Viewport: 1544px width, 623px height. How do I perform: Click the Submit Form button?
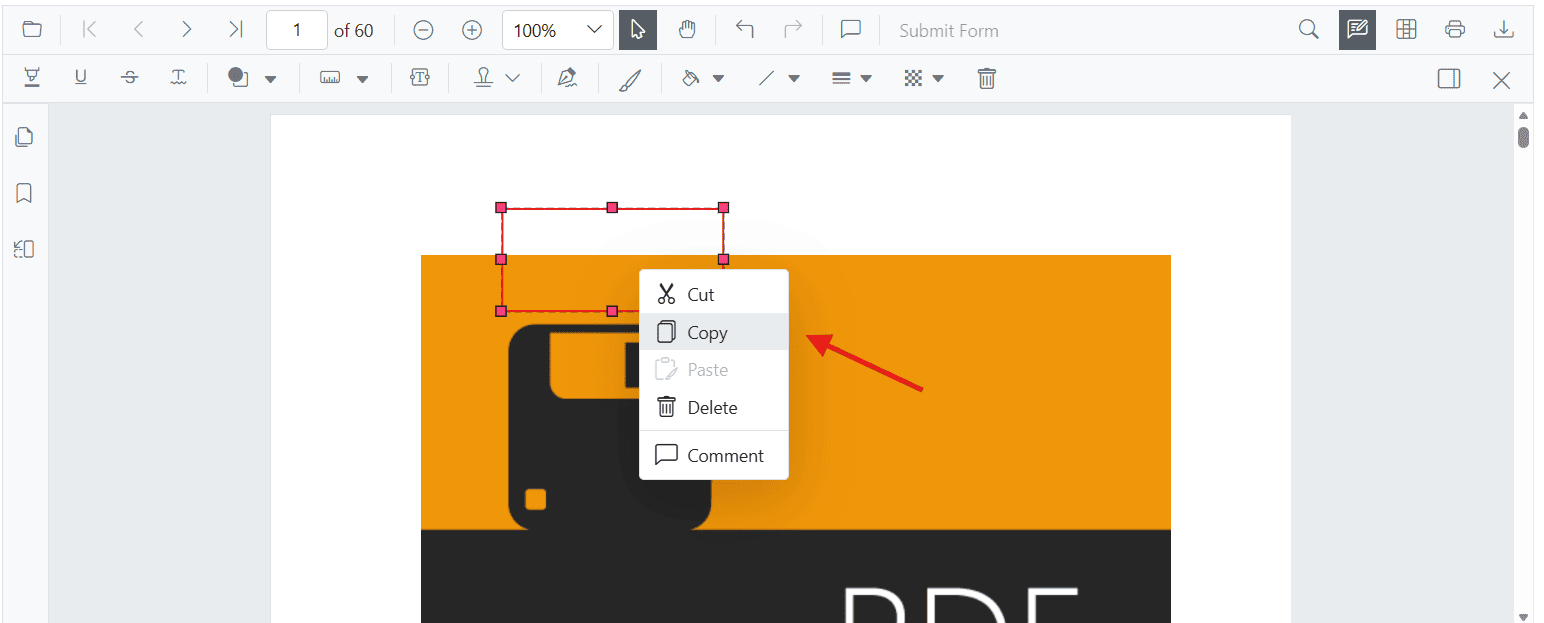click(x=949, y=31)
